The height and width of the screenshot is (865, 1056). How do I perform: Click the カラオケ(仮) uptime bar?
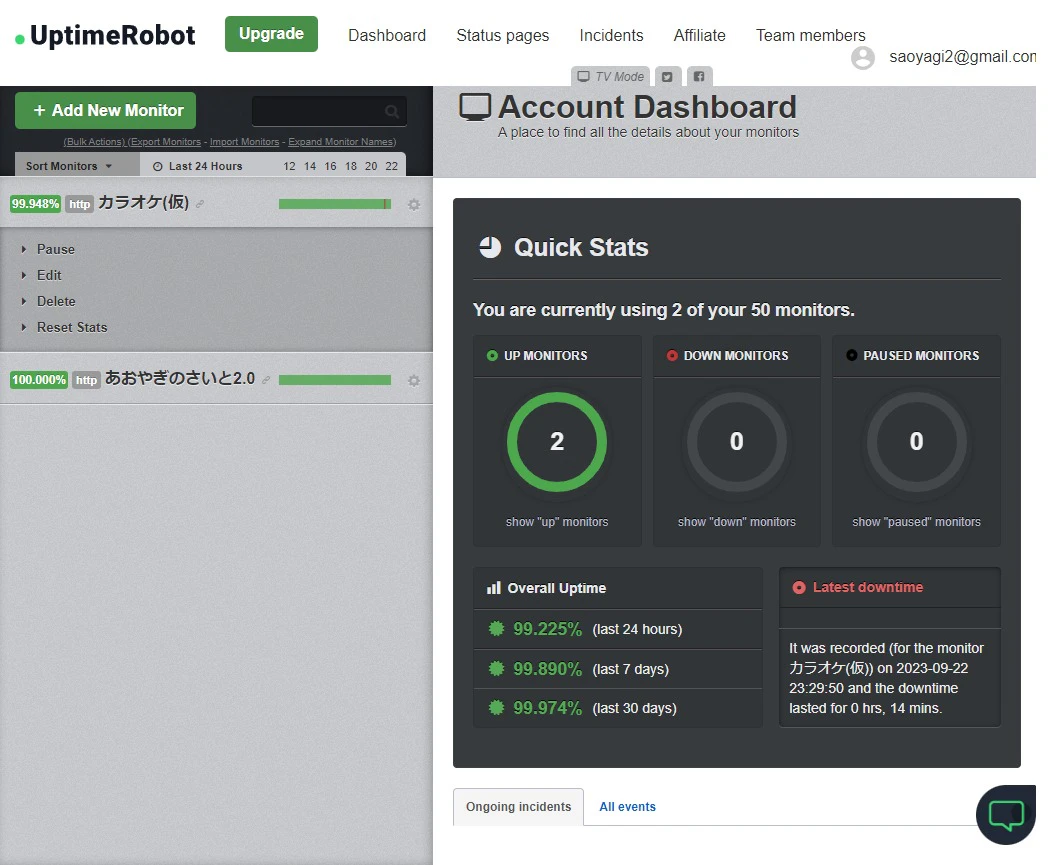coord(335,204)
